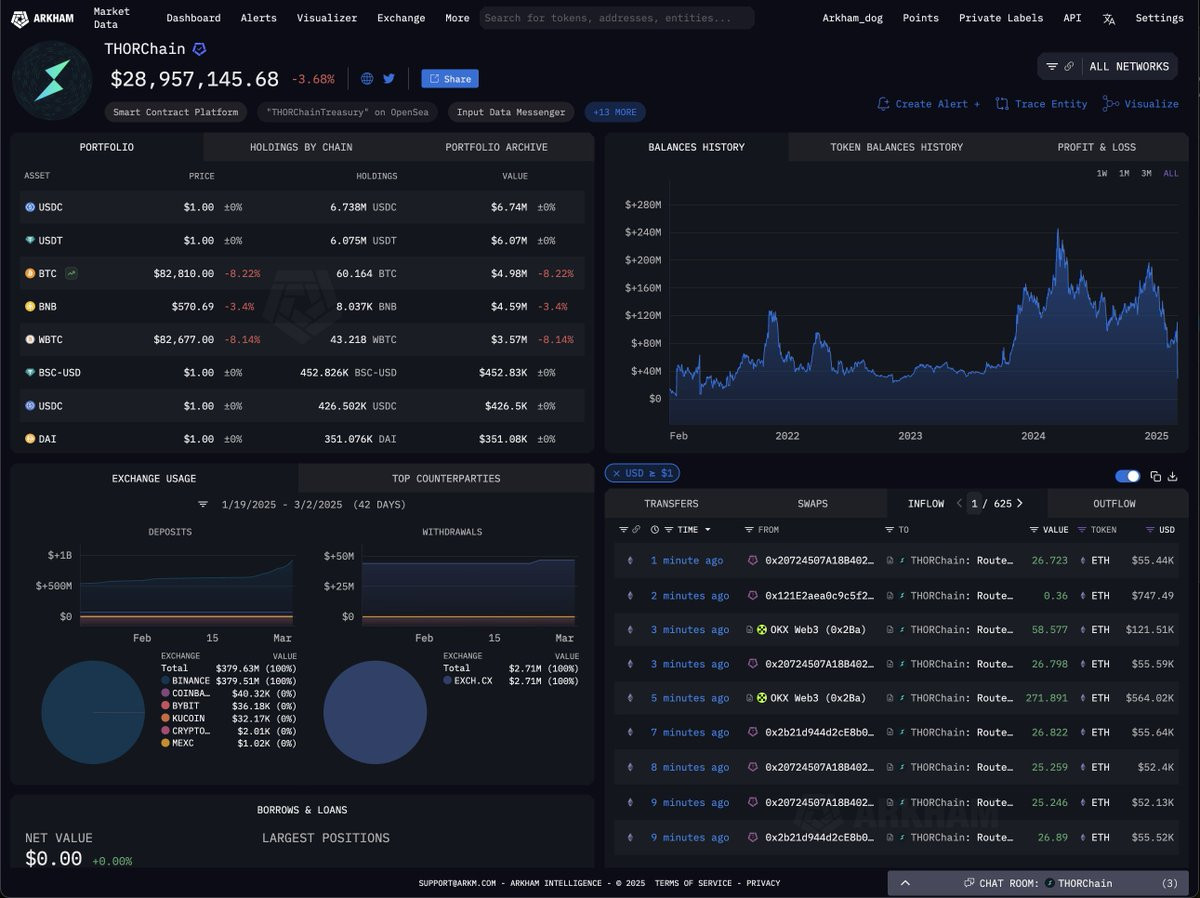Click OKX icon in the 58.577 ETH row
Image resolution: width=1200 pixels, height=898 pixels.
(x=761, y=630)
